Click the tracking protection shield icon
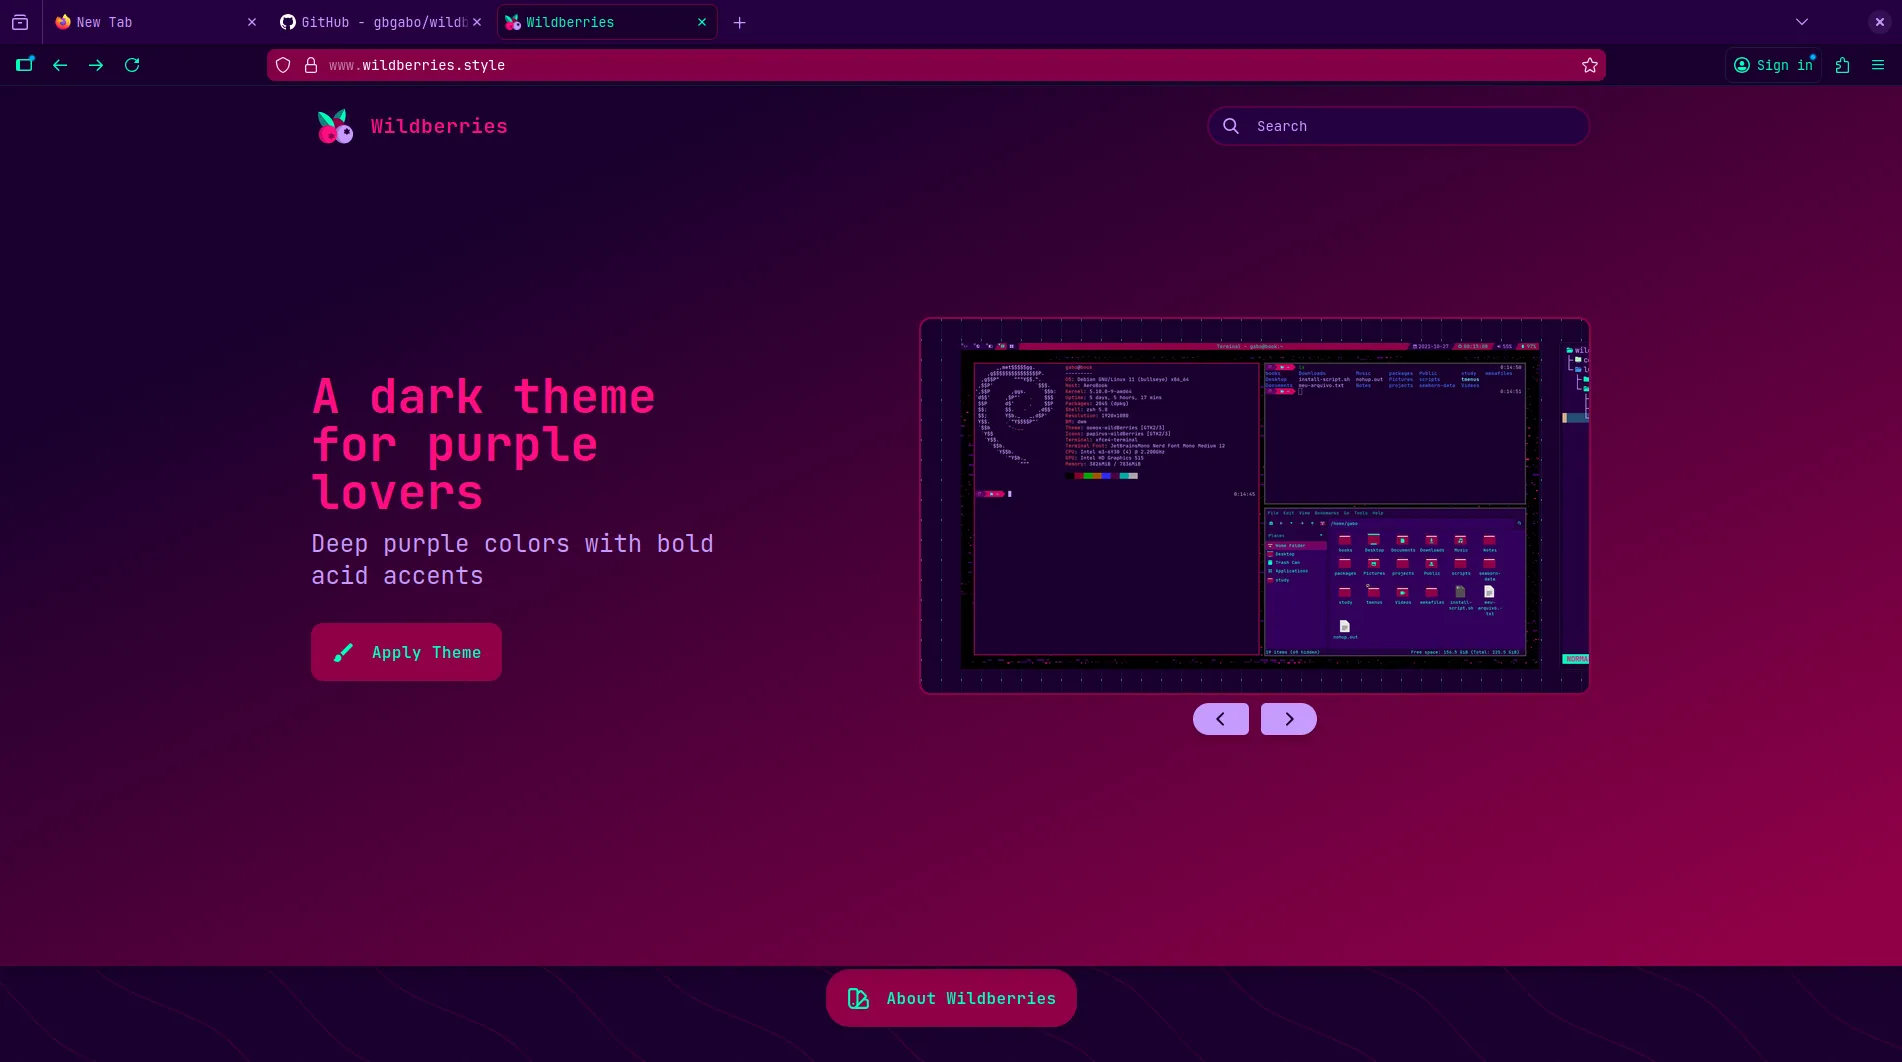The image size is (1902, 1062). click(x=283, y=66)
